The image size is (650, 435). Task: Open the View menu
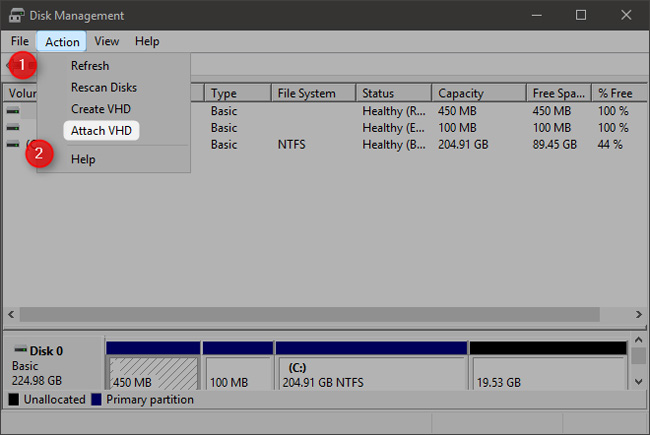click(x=107, y=42)
